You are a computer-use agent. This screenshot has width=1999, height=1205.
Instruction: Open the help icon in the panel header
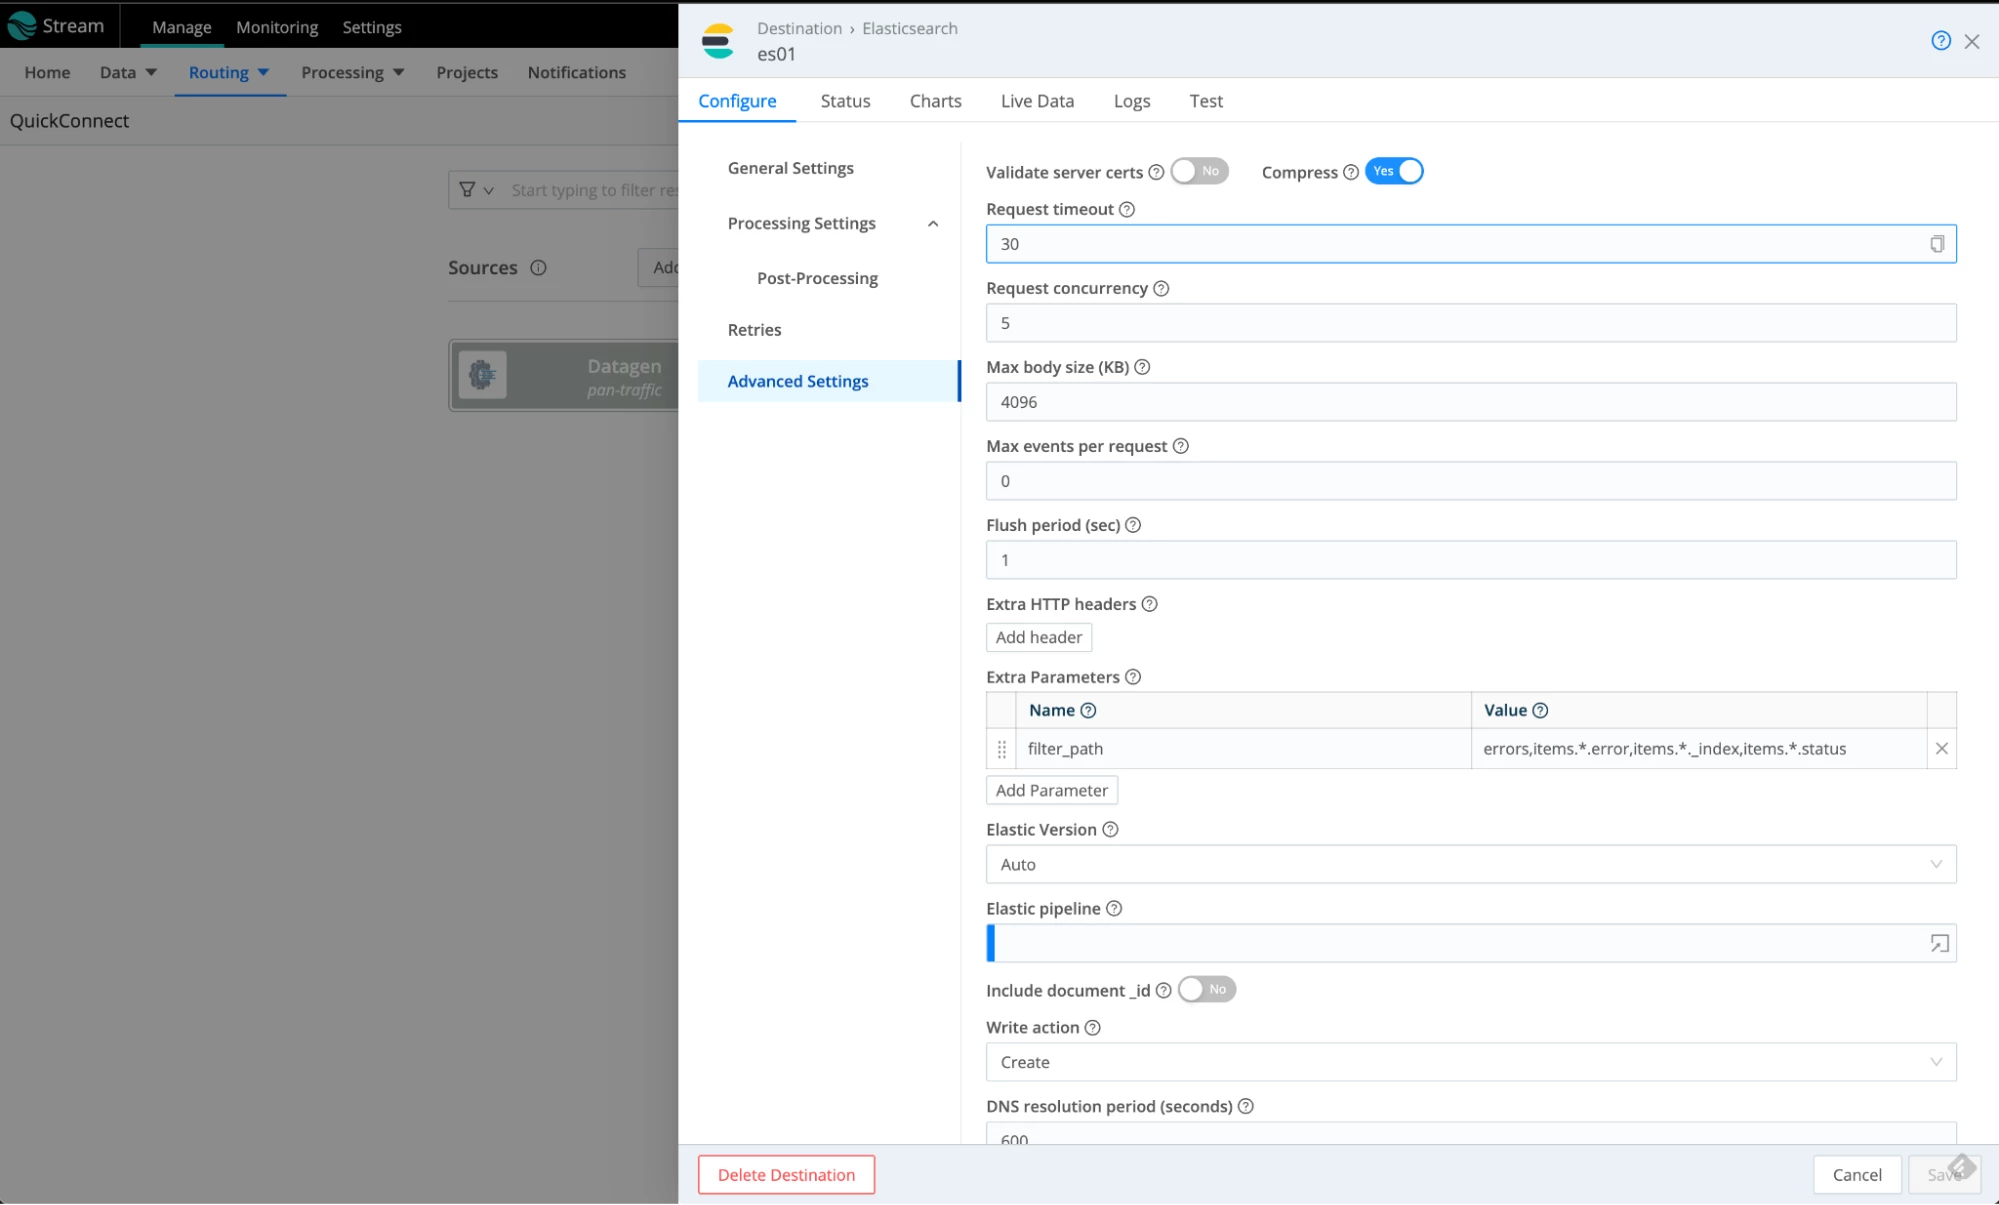tap(1940, 41)
